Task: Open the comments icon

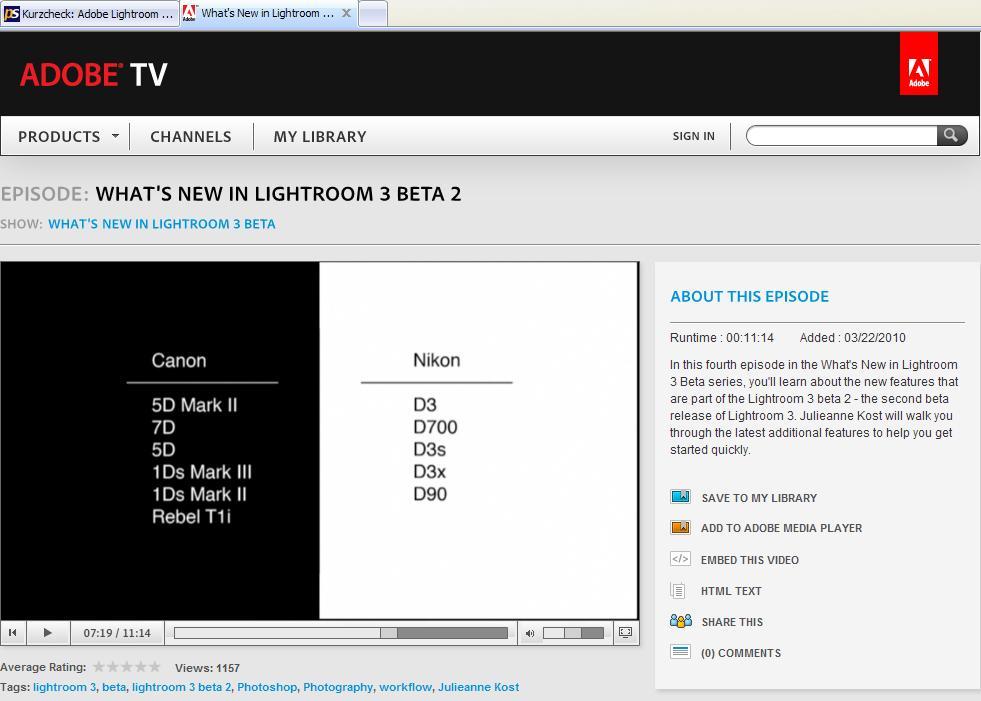Action: [680, 652]
